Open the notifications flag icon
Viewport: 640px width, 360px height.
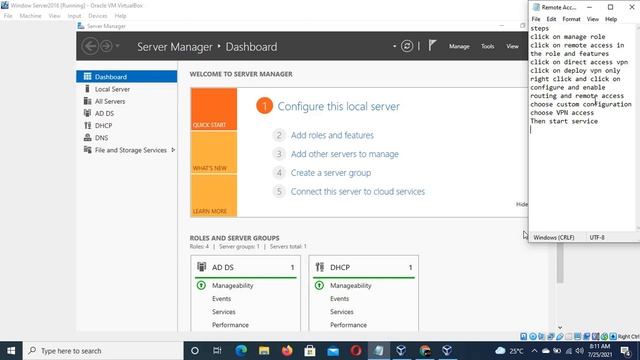tap(432, 46)
